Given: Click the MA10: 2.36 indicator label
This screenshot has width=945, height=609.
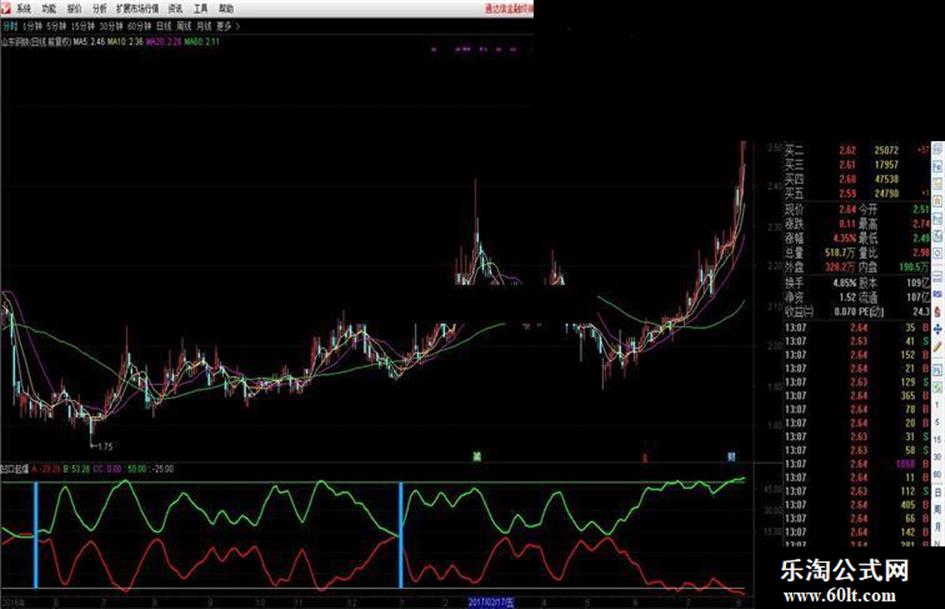Looking at the screenshot, I should point(126,42).
